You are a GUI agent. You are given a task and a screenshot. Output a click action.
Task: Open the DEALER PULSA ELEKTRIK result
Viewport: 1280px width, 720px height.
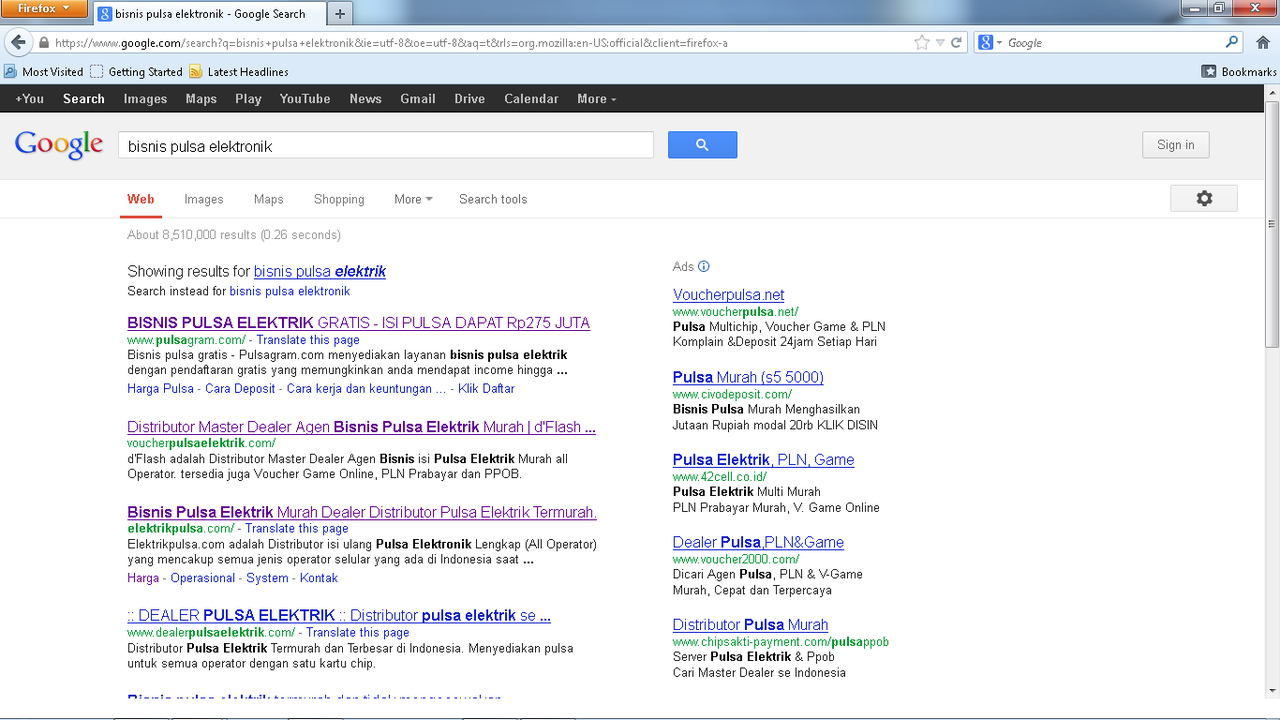339,615
